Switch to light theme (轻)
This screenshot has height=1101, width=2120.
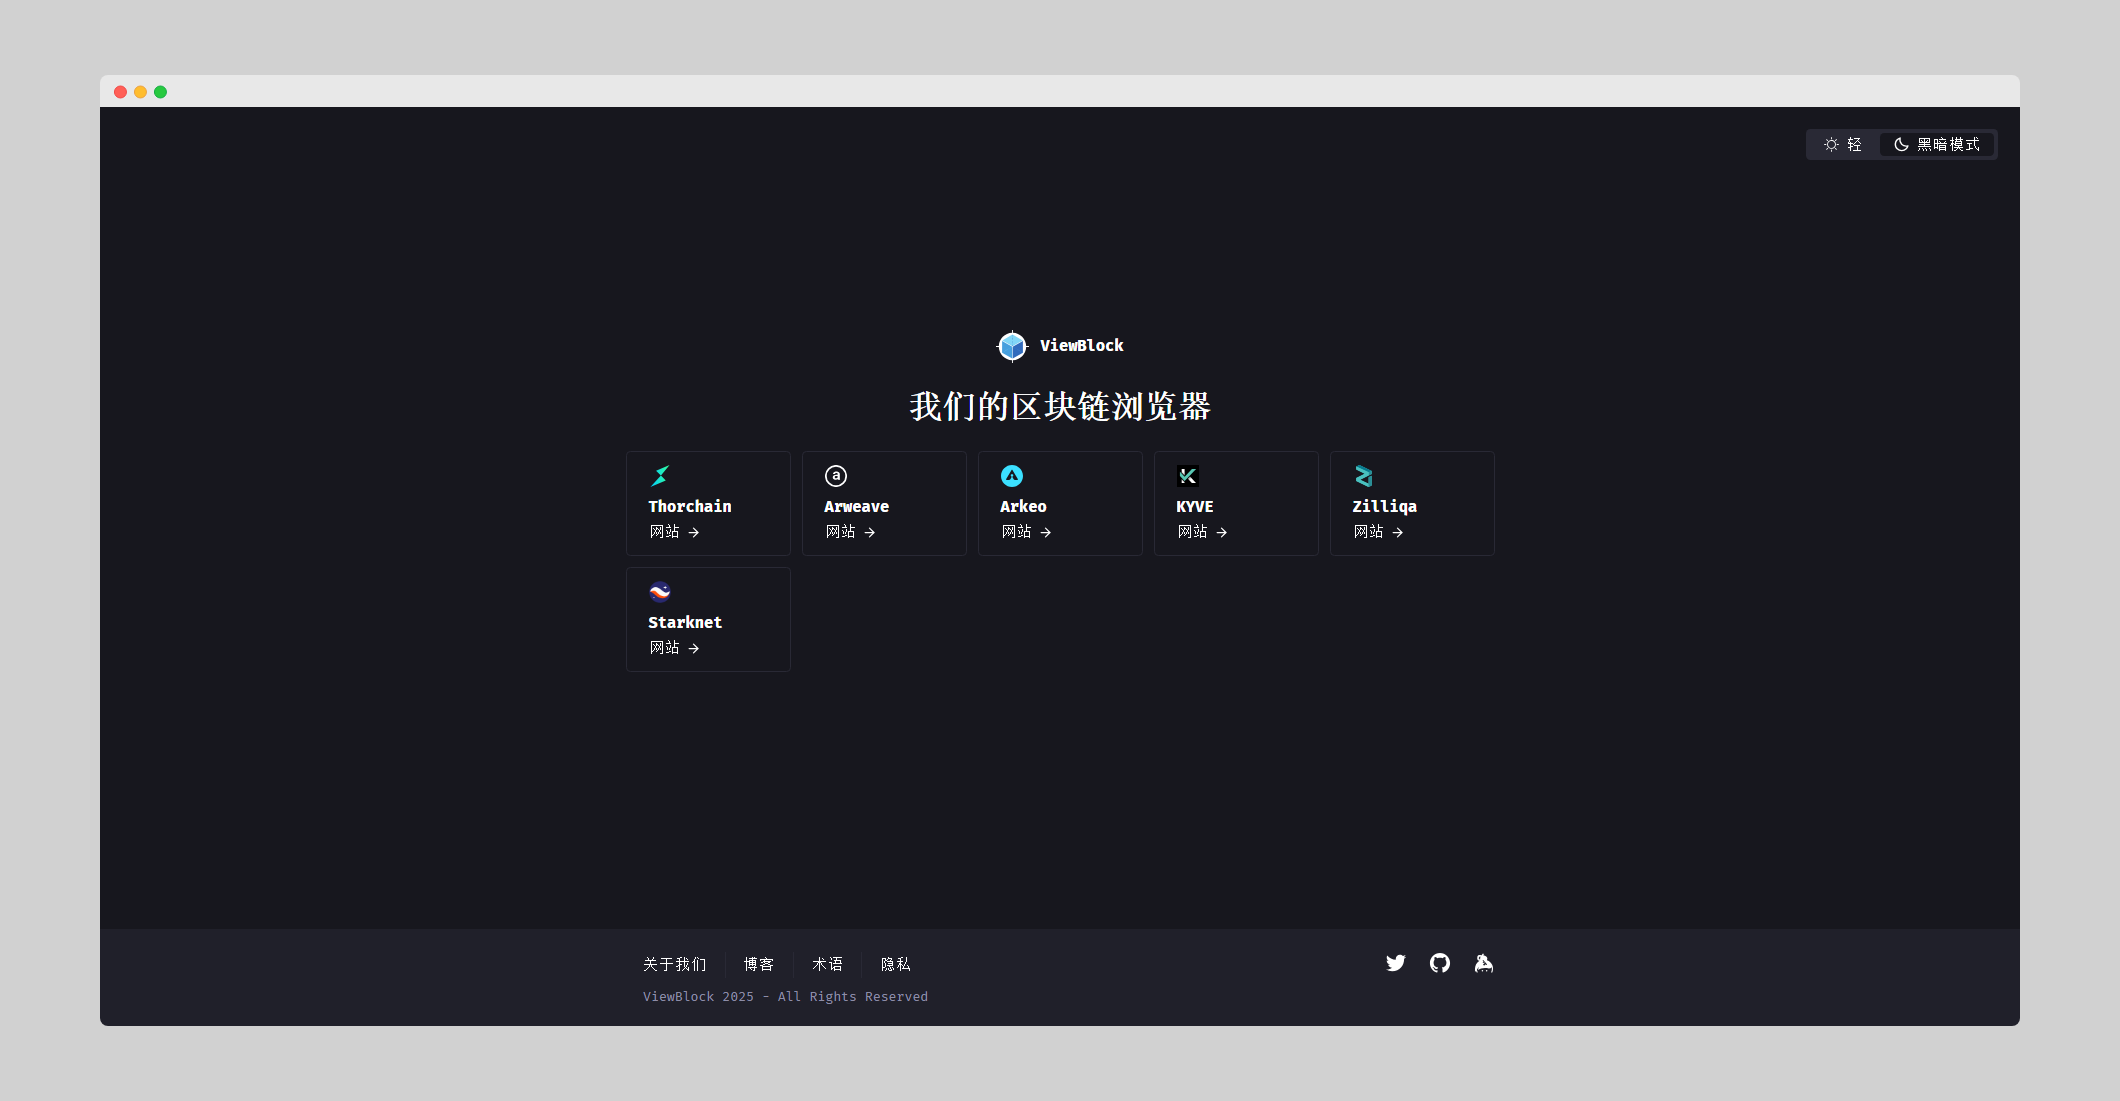[x=1843, y=145]
